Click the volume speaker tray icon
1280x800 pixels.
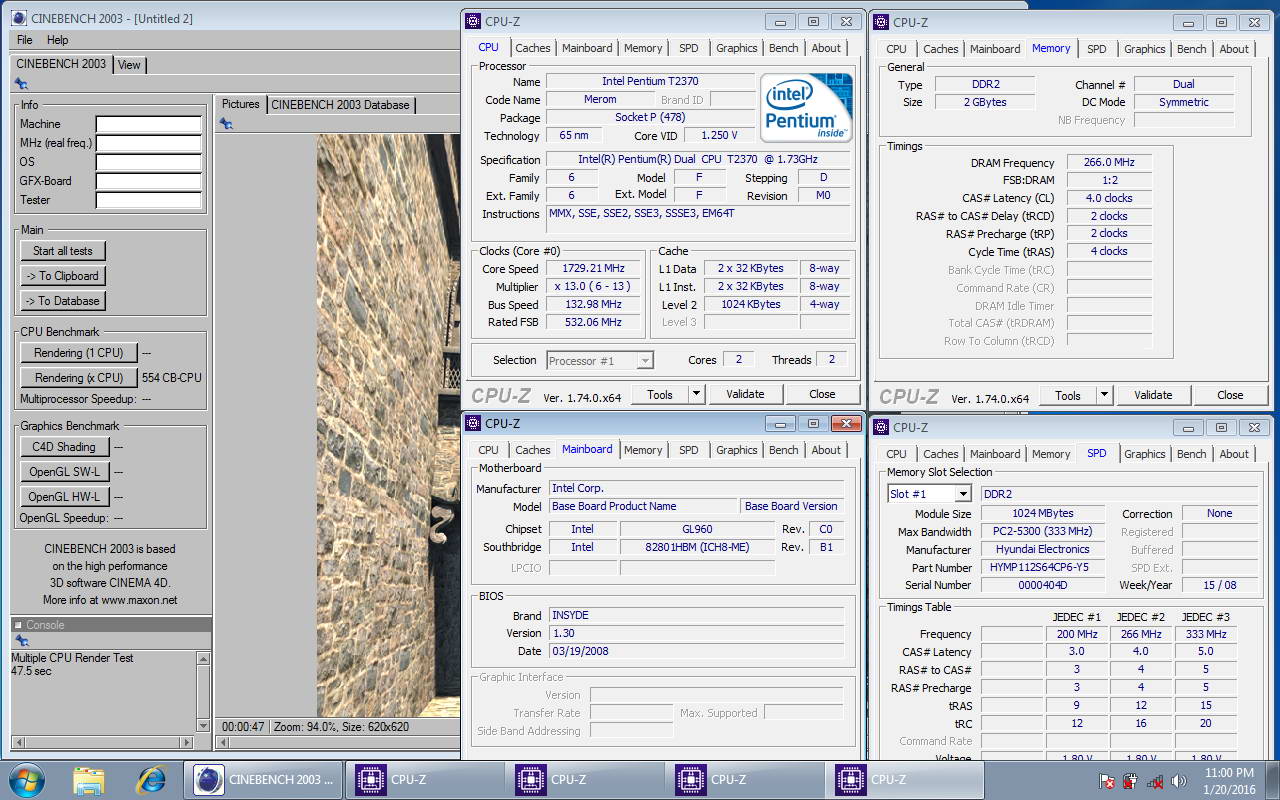pos(1179,781)
